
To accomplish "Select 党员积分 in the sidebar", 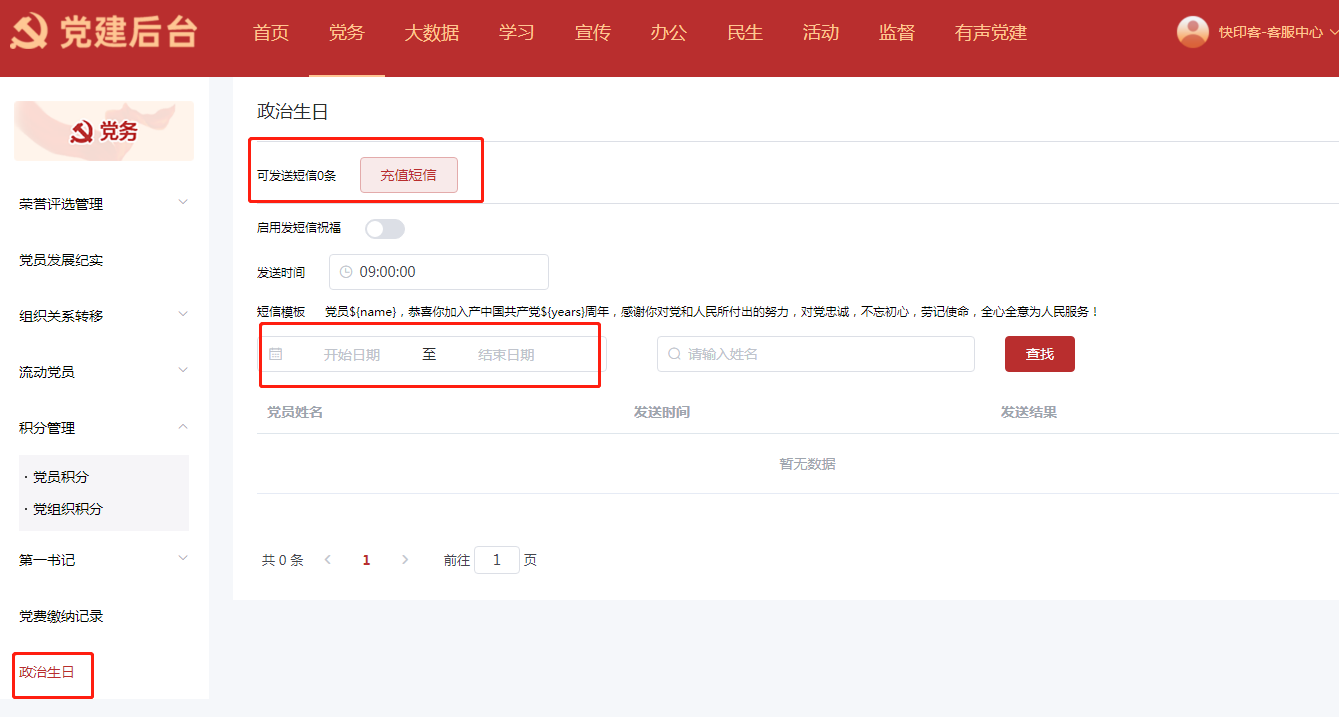I will pos(61,477).
